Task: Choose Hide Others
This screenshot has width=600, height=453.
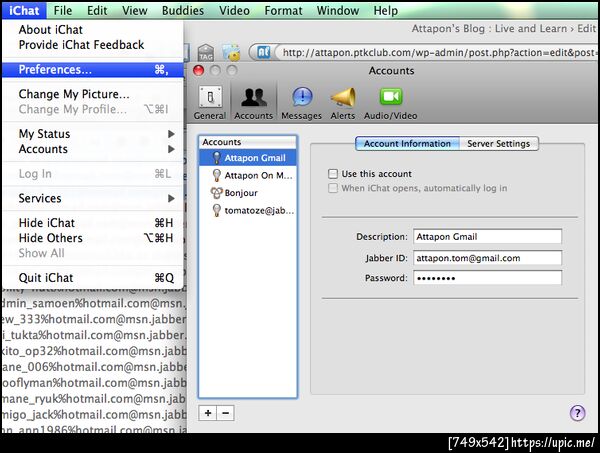Action: 93,238
